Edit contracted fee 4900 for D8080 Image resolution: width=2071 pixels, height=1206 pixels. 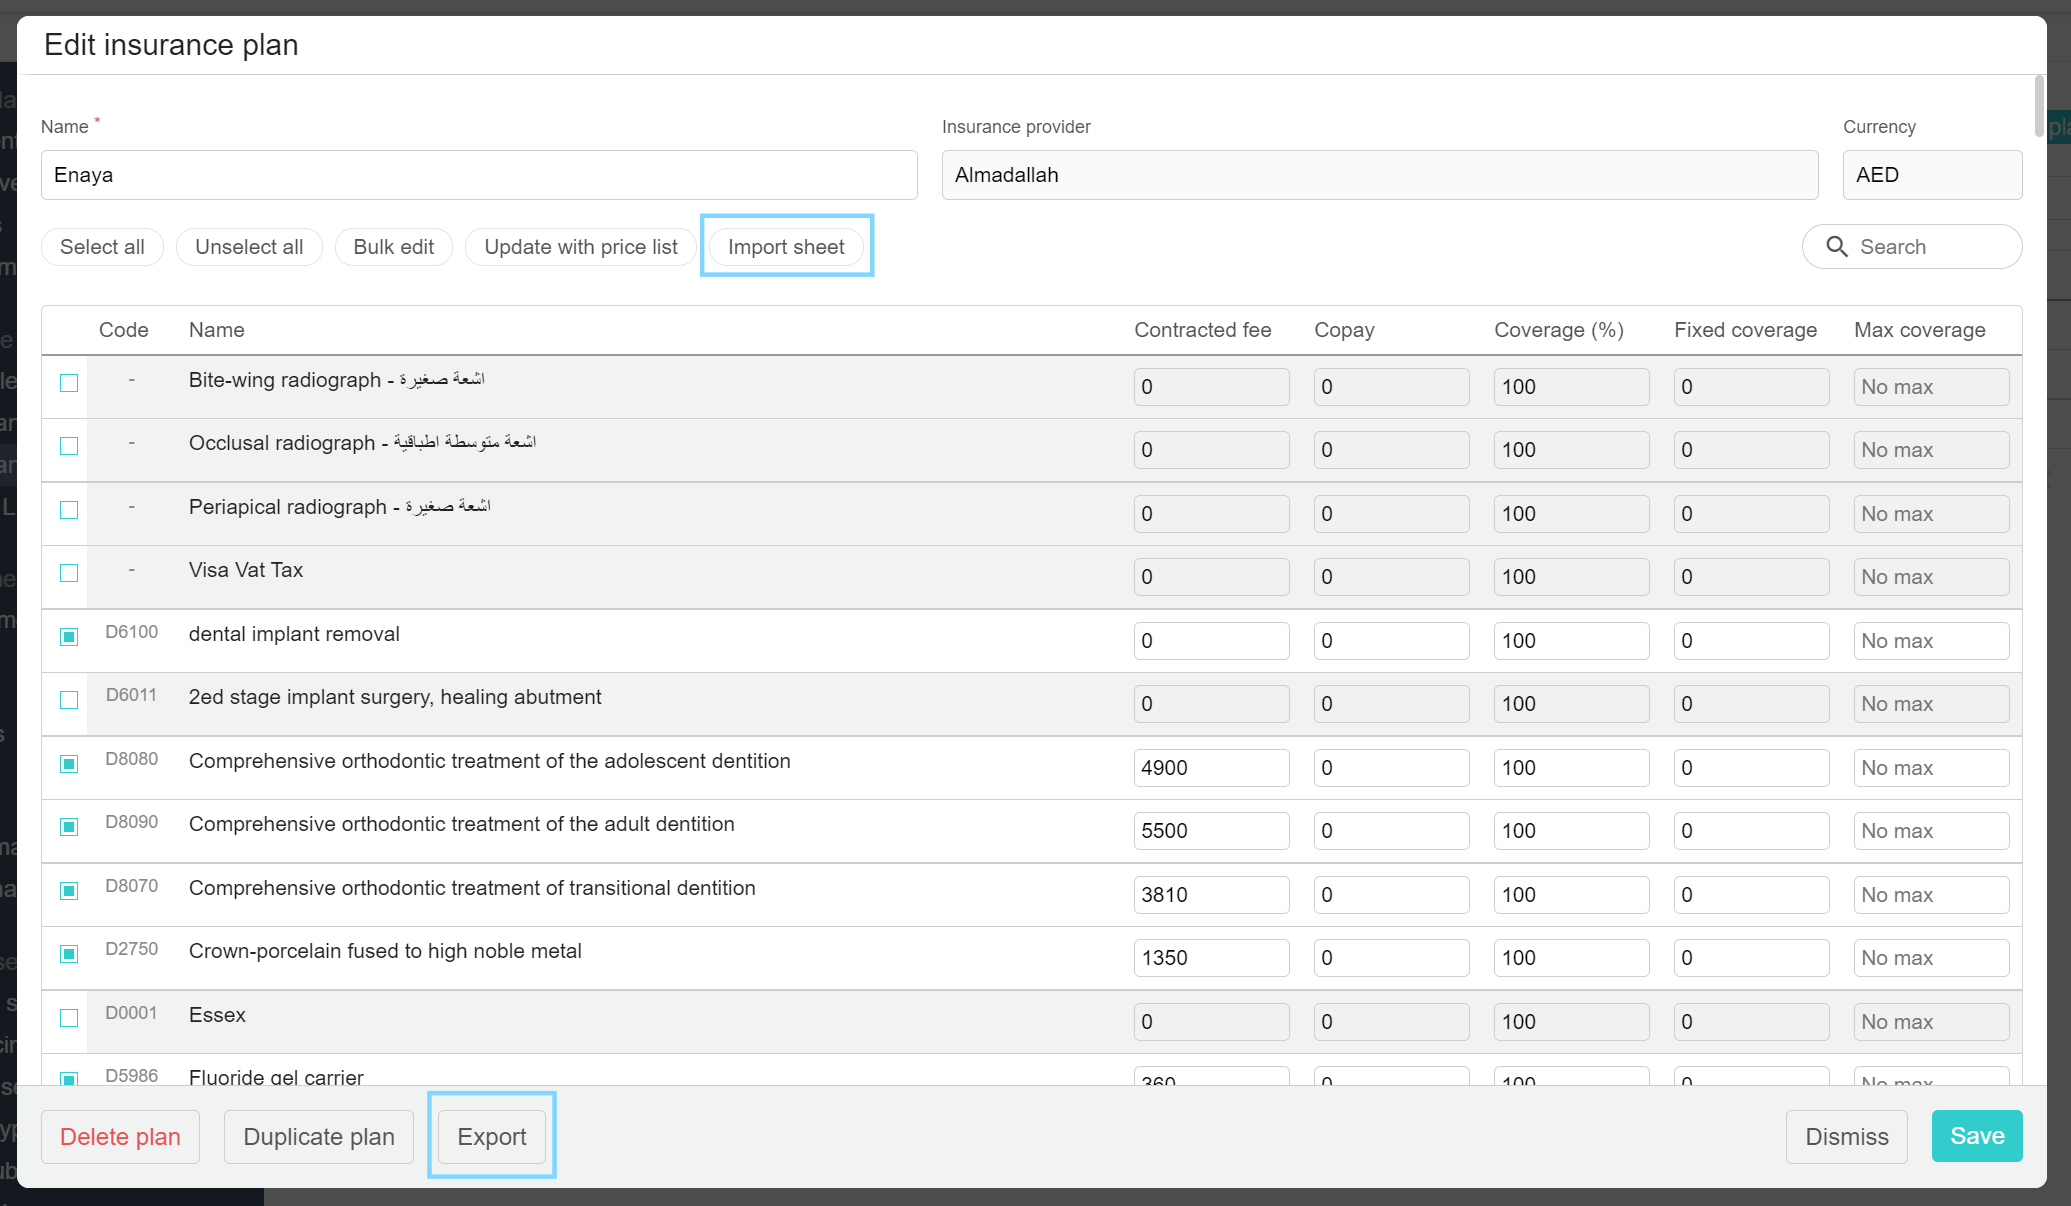(x=1210, y=768)
